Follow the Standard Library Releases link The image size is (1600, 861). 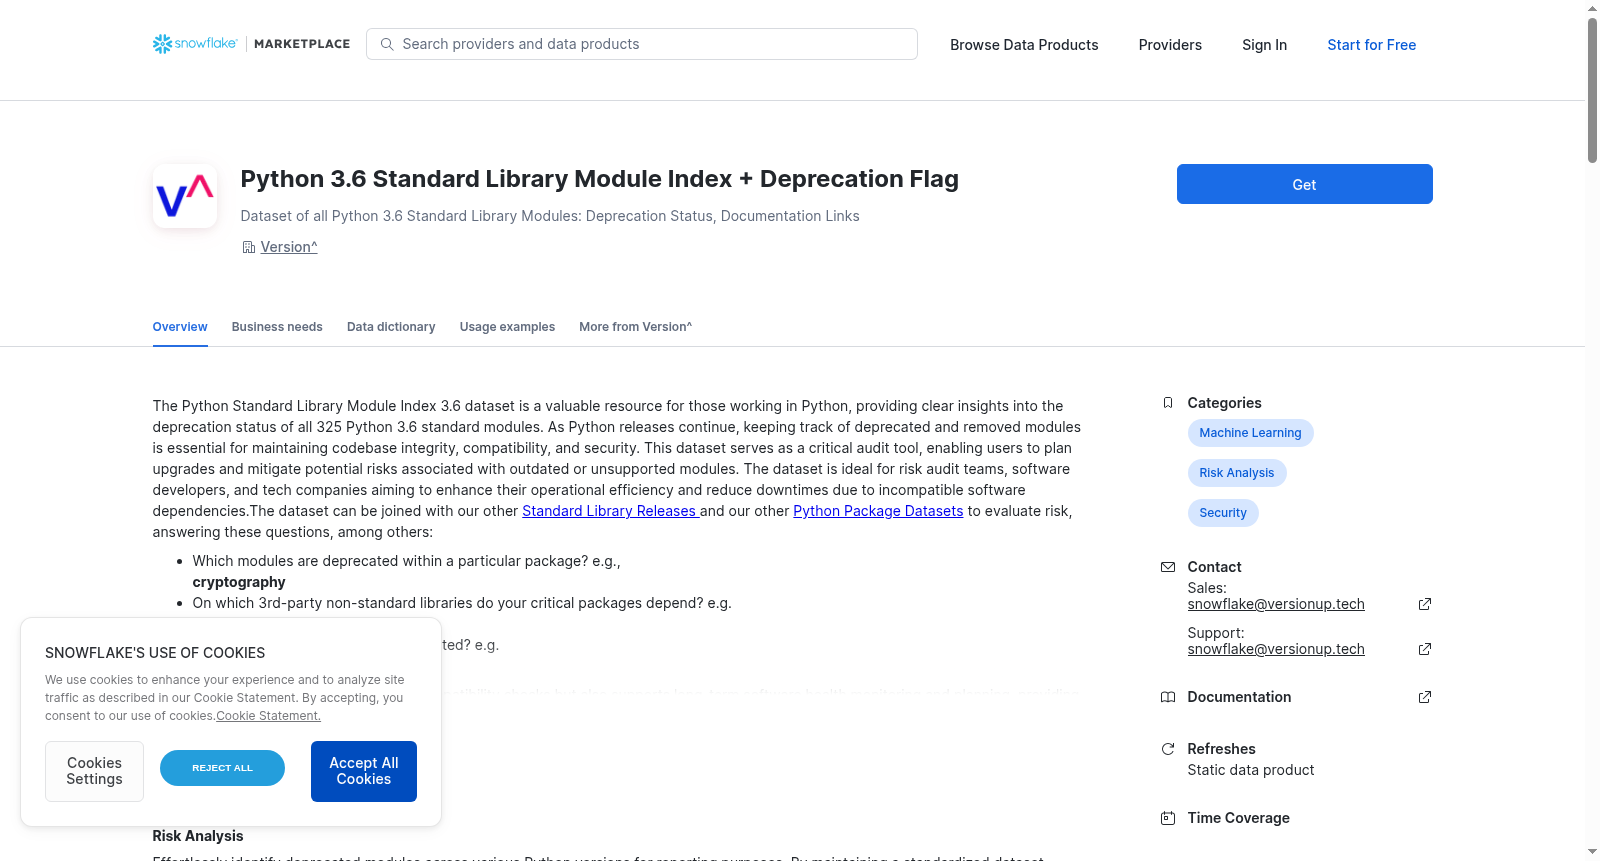610,511
